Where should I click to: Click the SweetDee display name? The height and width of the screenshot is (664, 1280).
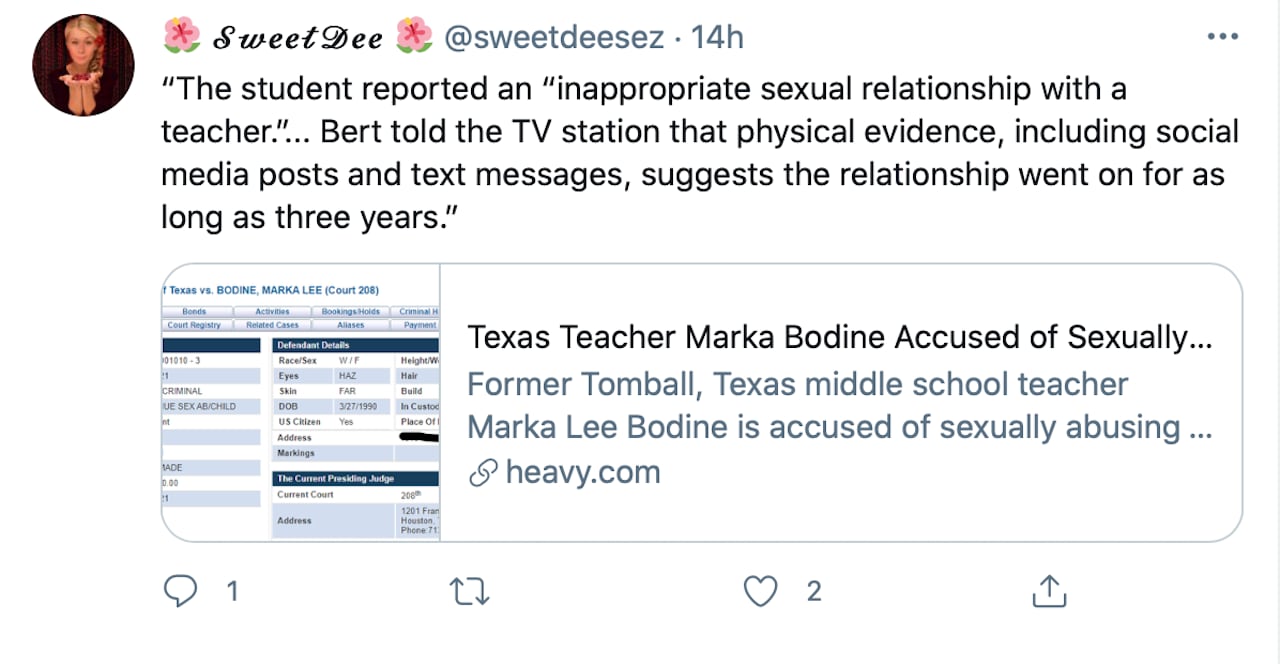[297, 38]
